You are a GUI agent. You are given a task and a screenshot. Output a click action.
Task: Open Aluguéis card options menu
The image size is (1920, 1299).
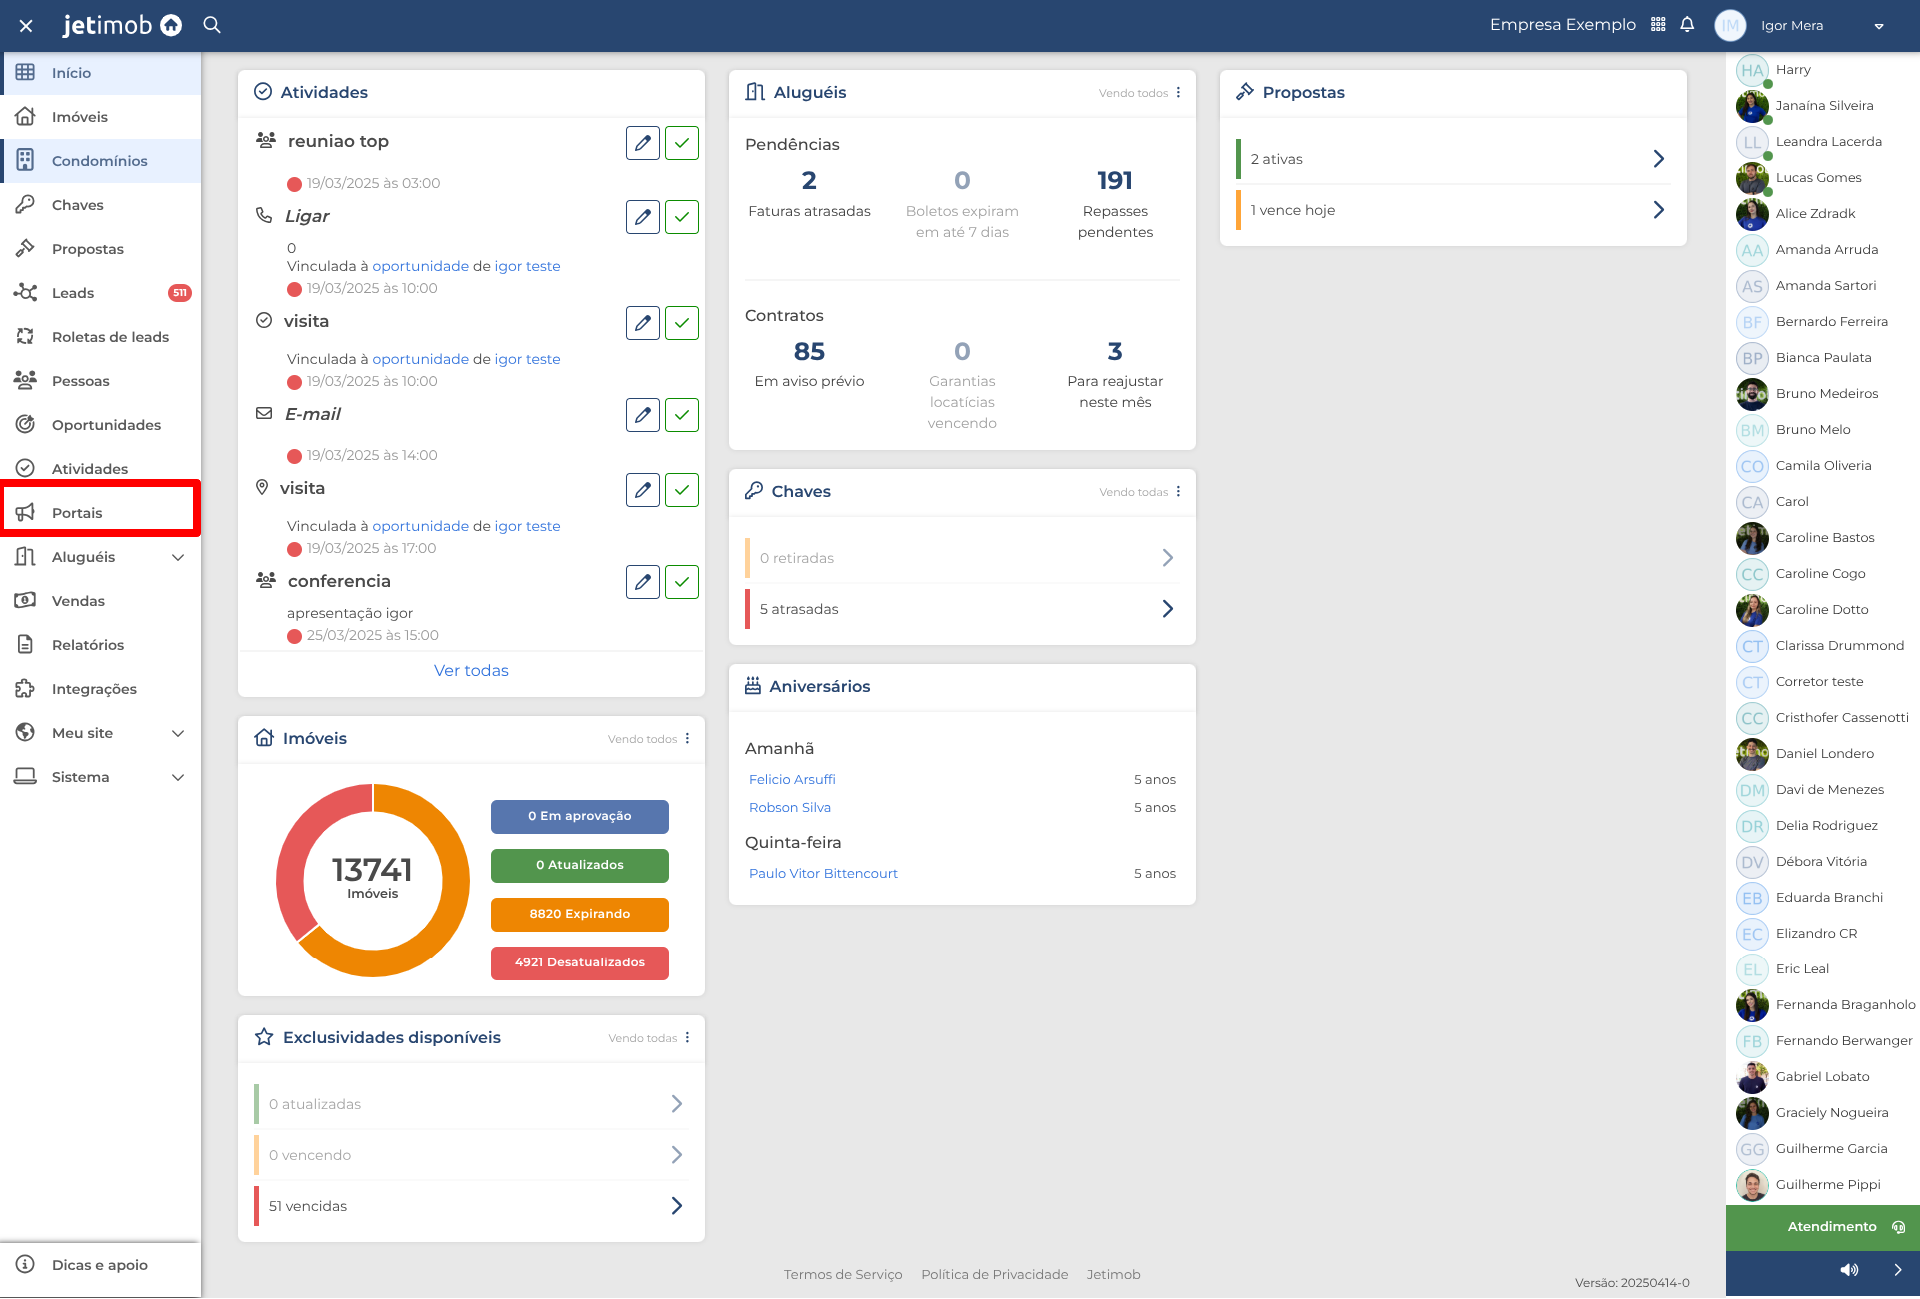(1178, 92)
